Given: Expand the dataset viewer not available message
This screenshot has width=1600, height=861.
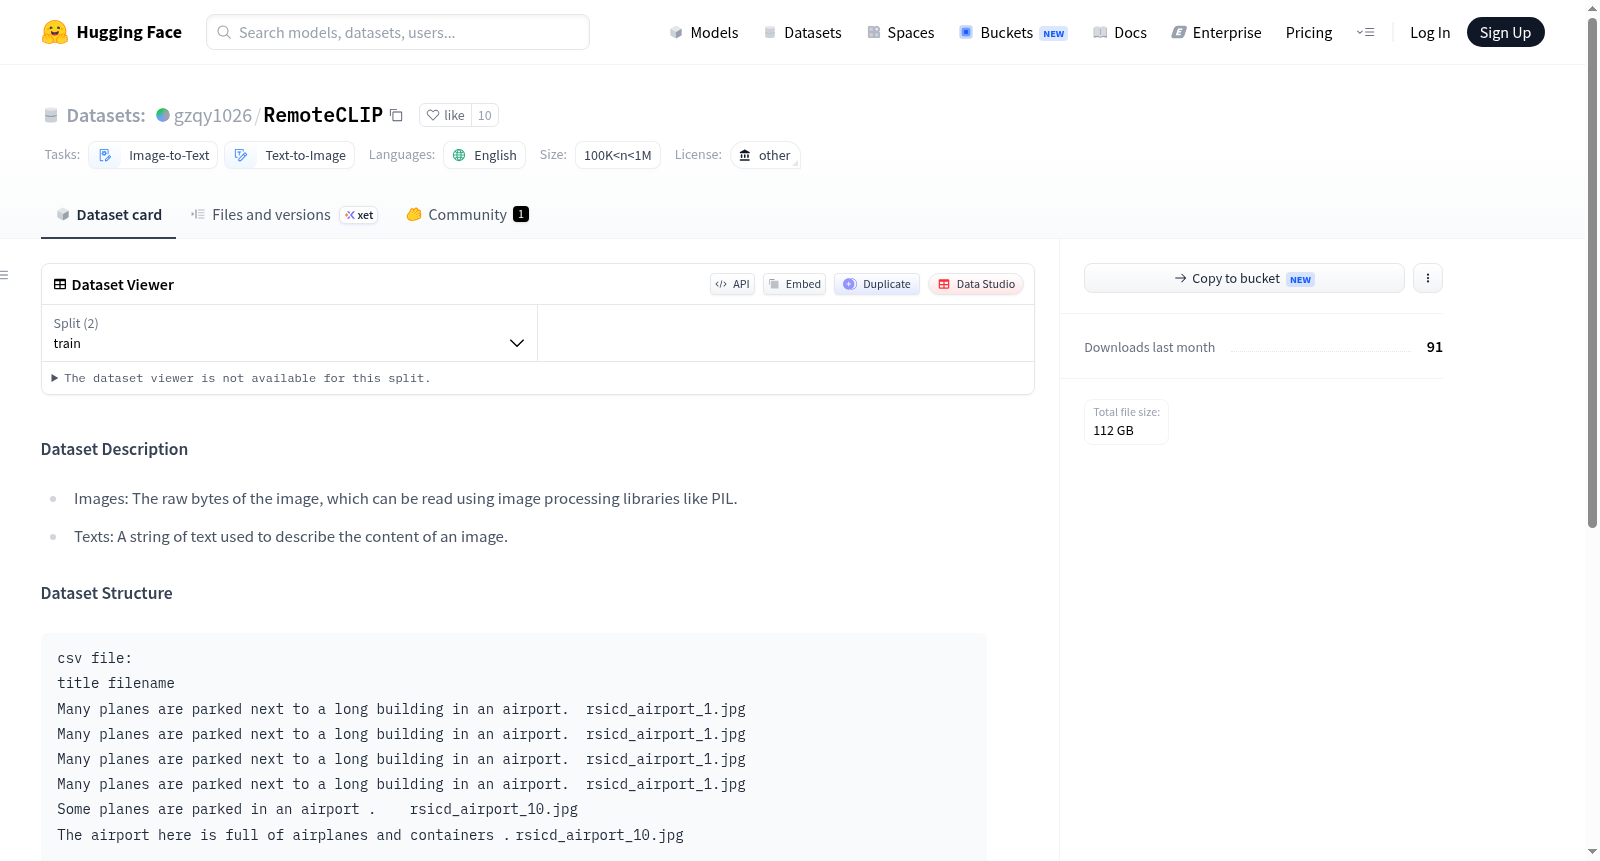Looking at the screenshot, I should point(241,378).
